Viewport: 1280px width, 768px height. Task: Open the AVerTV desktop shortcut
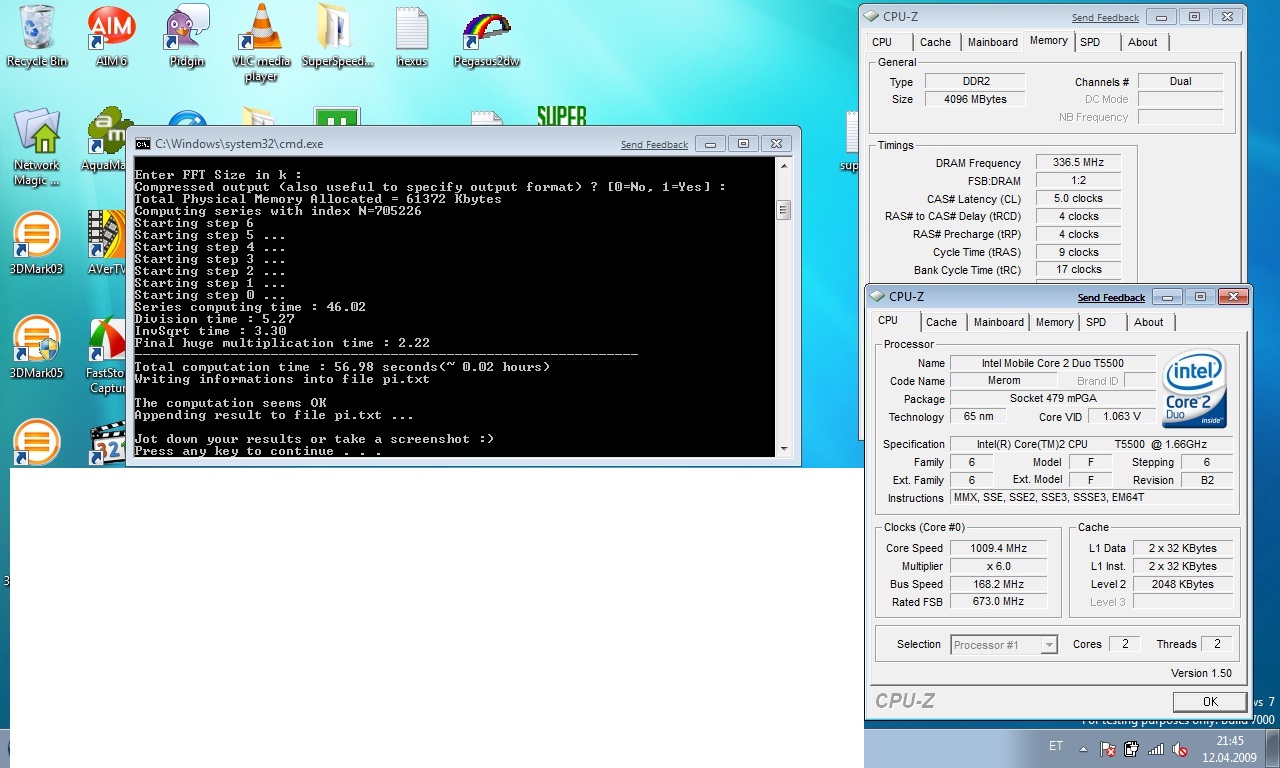tap(104, 244)
